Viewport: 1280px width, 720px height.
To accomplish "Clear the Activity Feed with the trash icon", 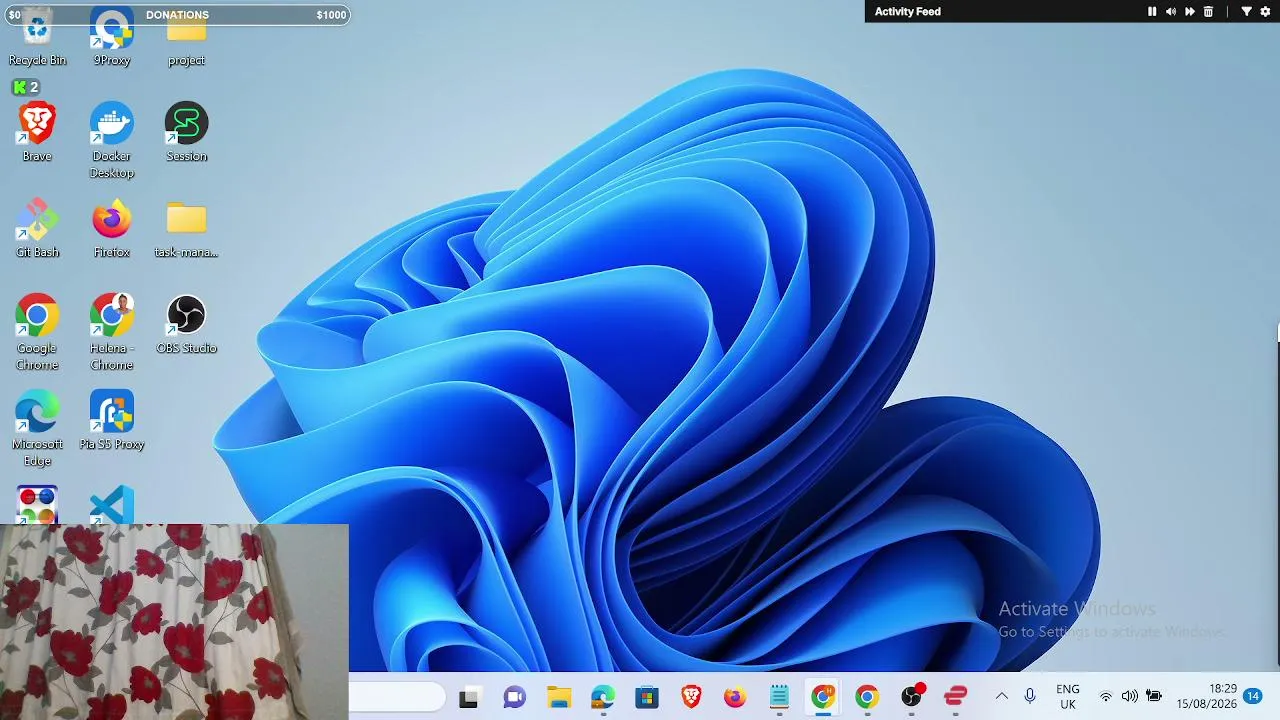I will pos(1208,12).
